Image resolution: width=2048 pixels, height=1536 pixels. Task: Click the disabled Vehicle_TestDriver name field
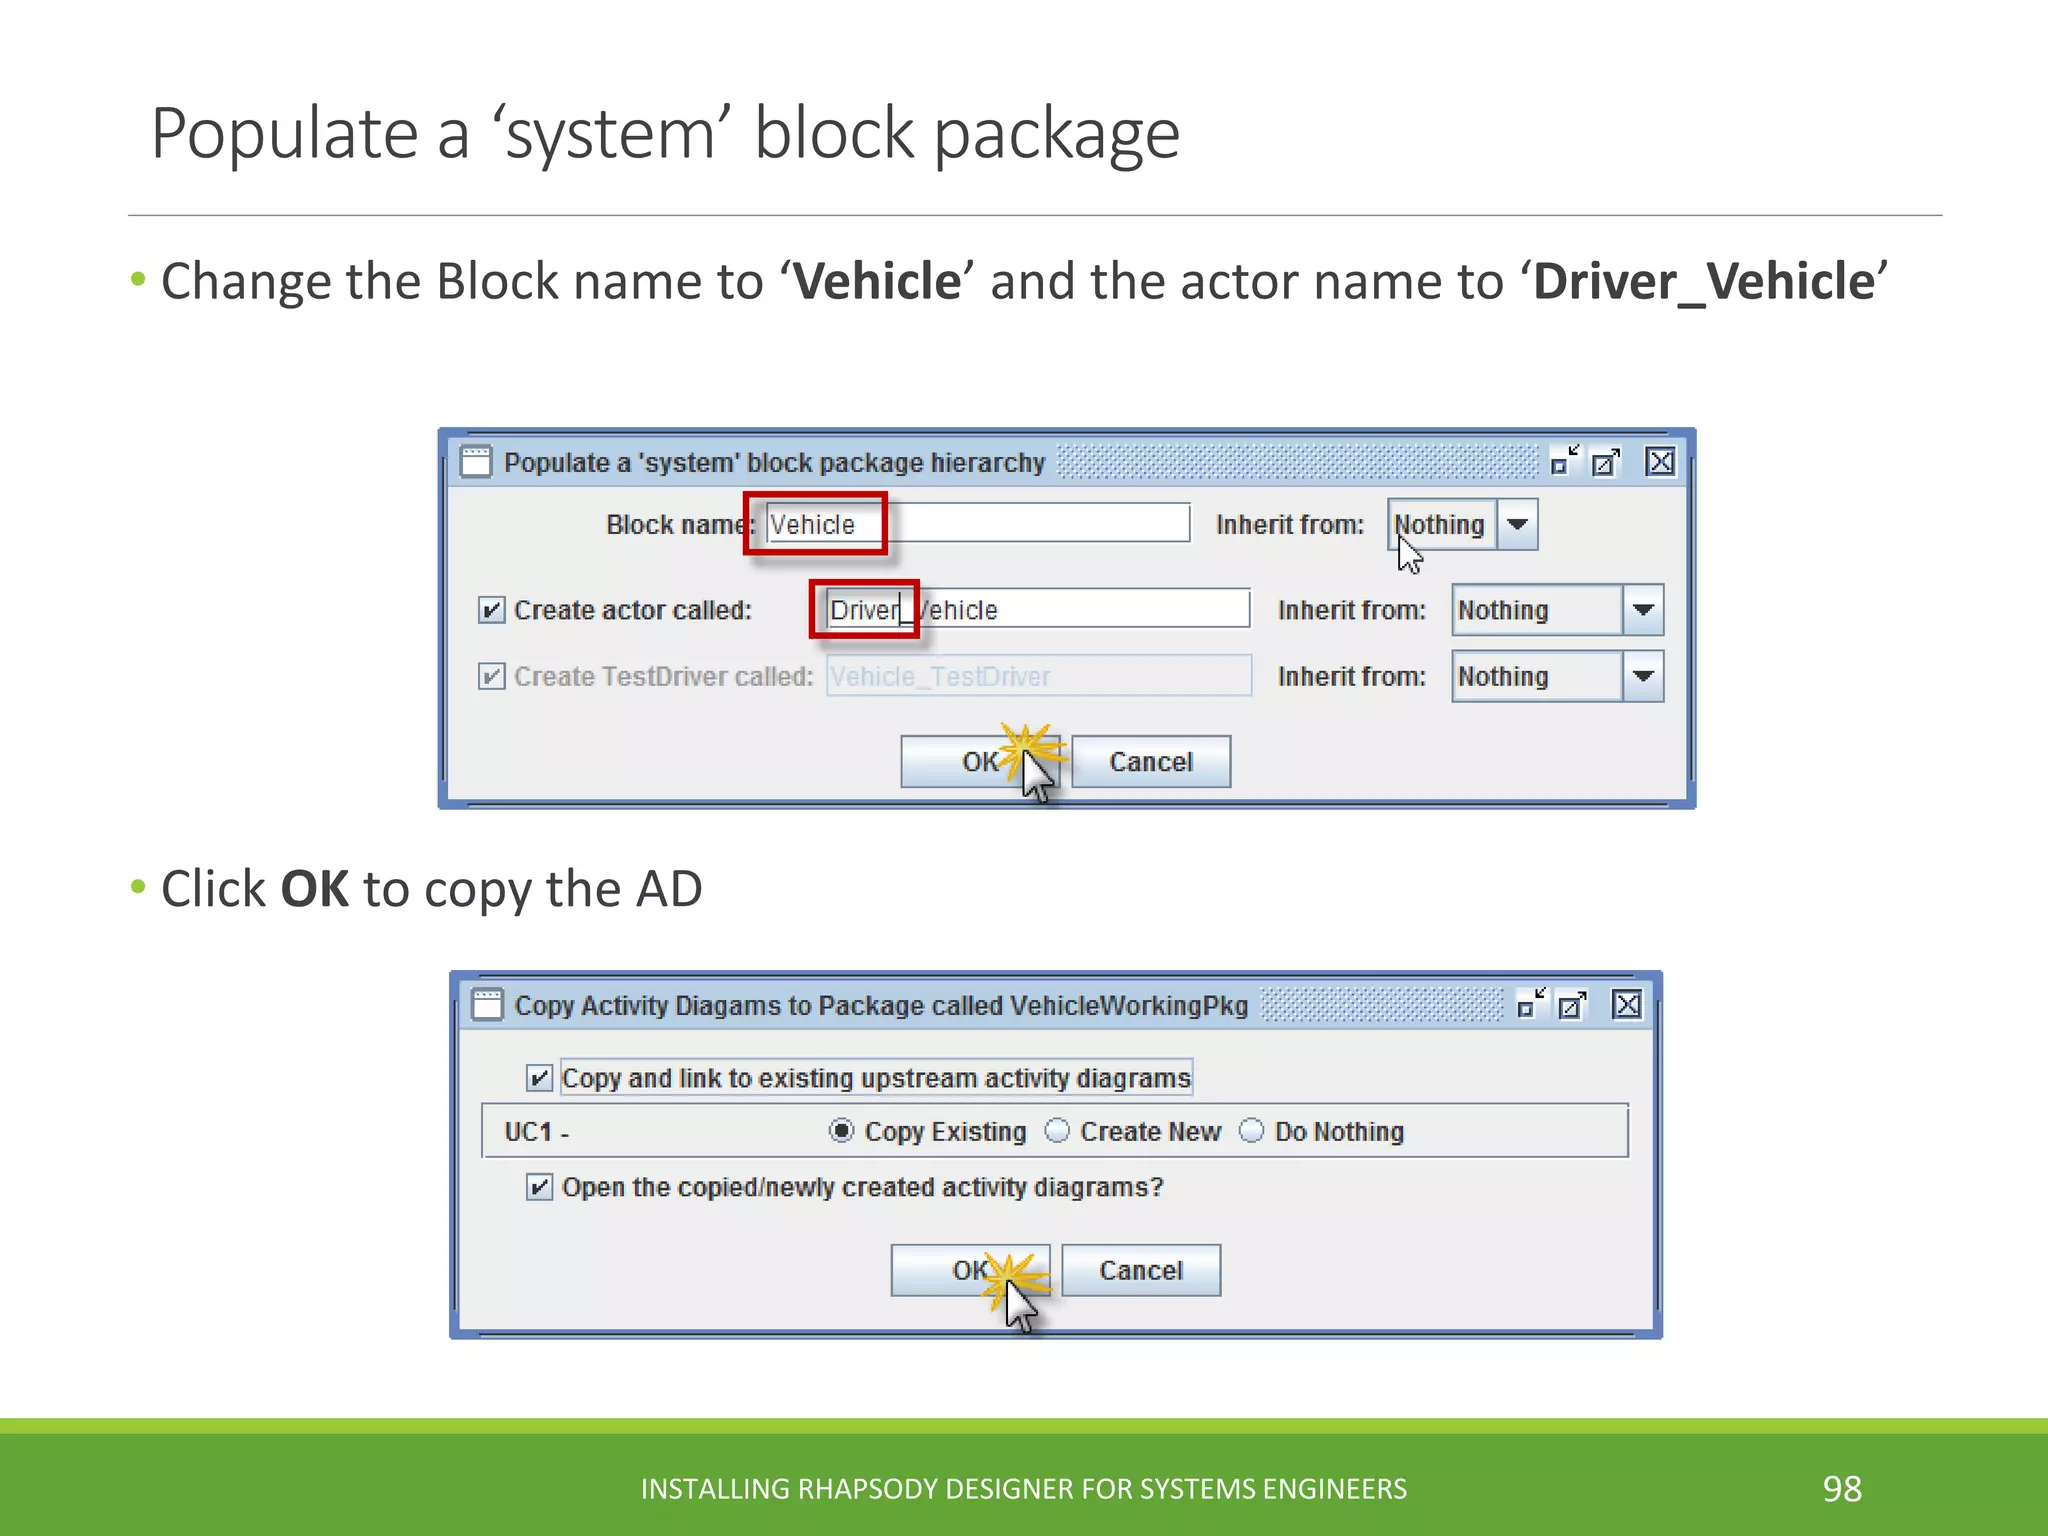1038,676
